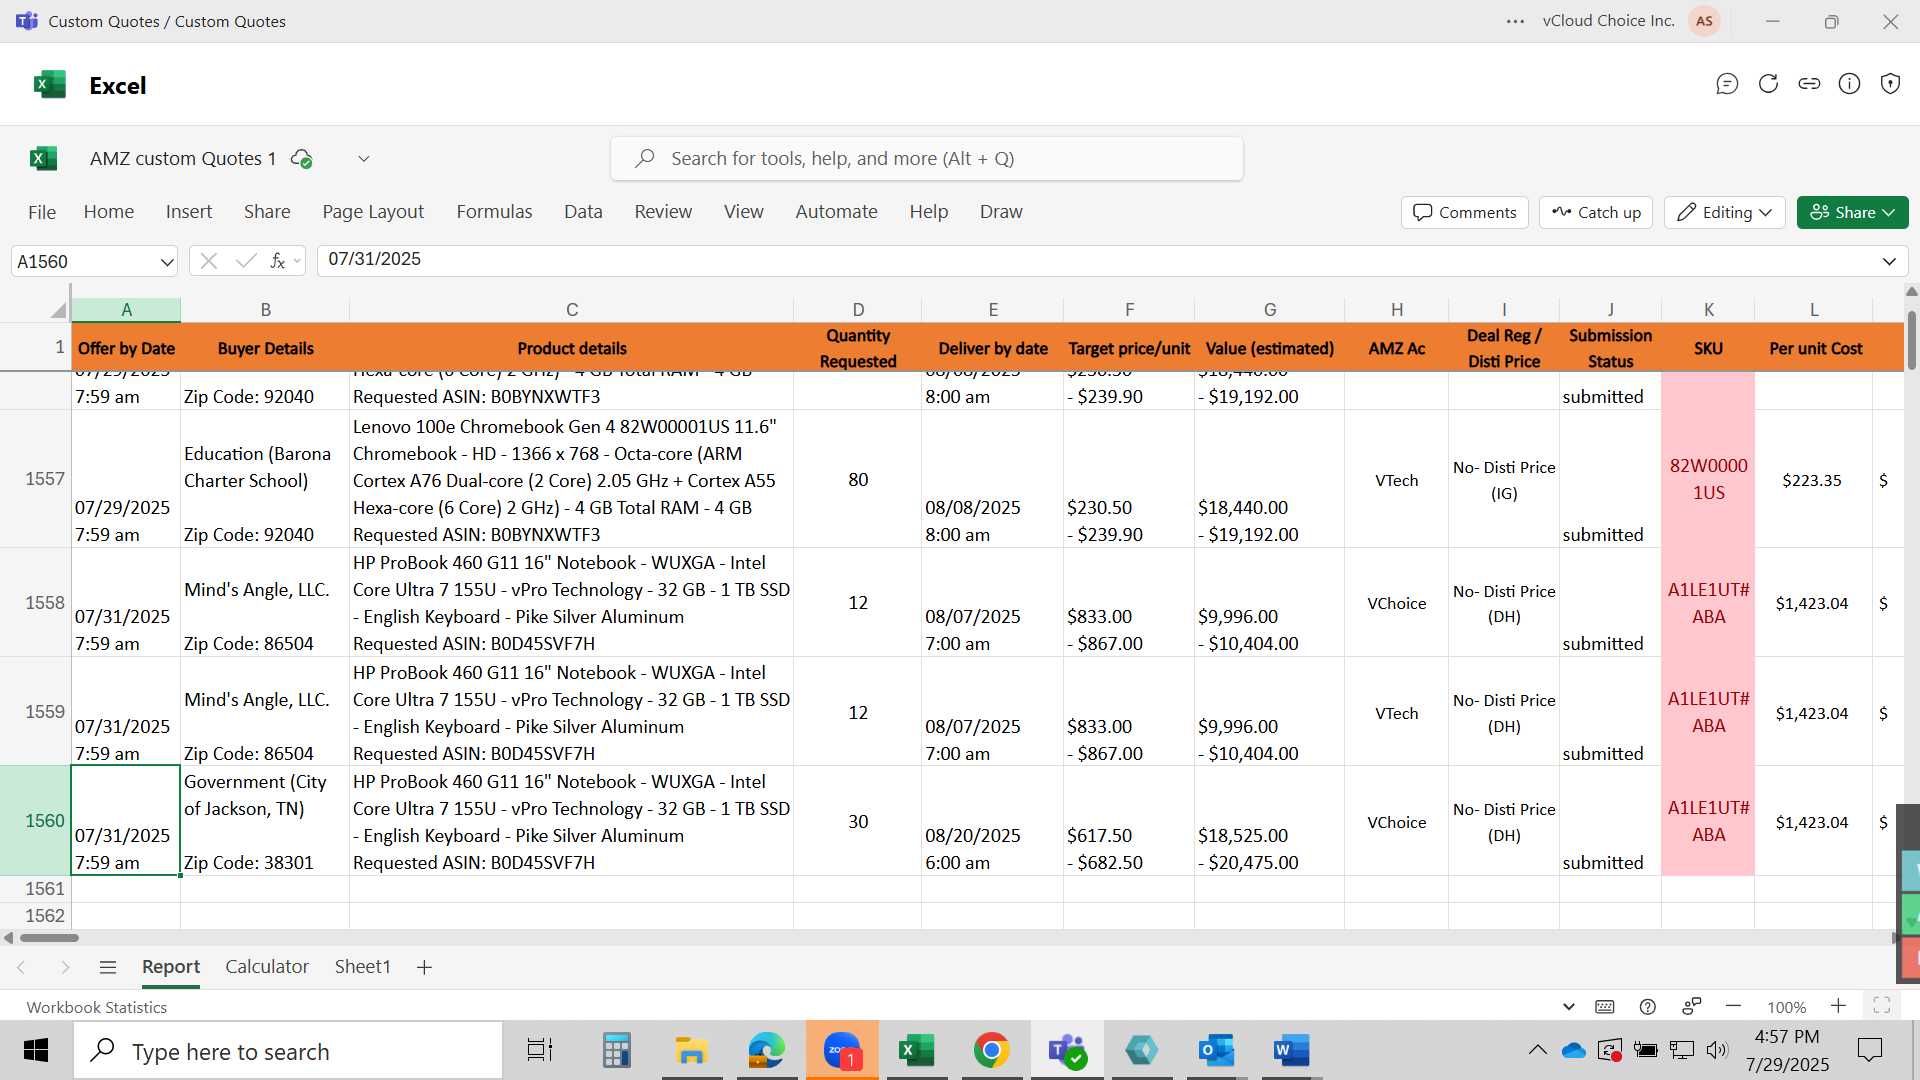
Task: Toggle full screen icon in status bar
Action: point(1881,1006)
